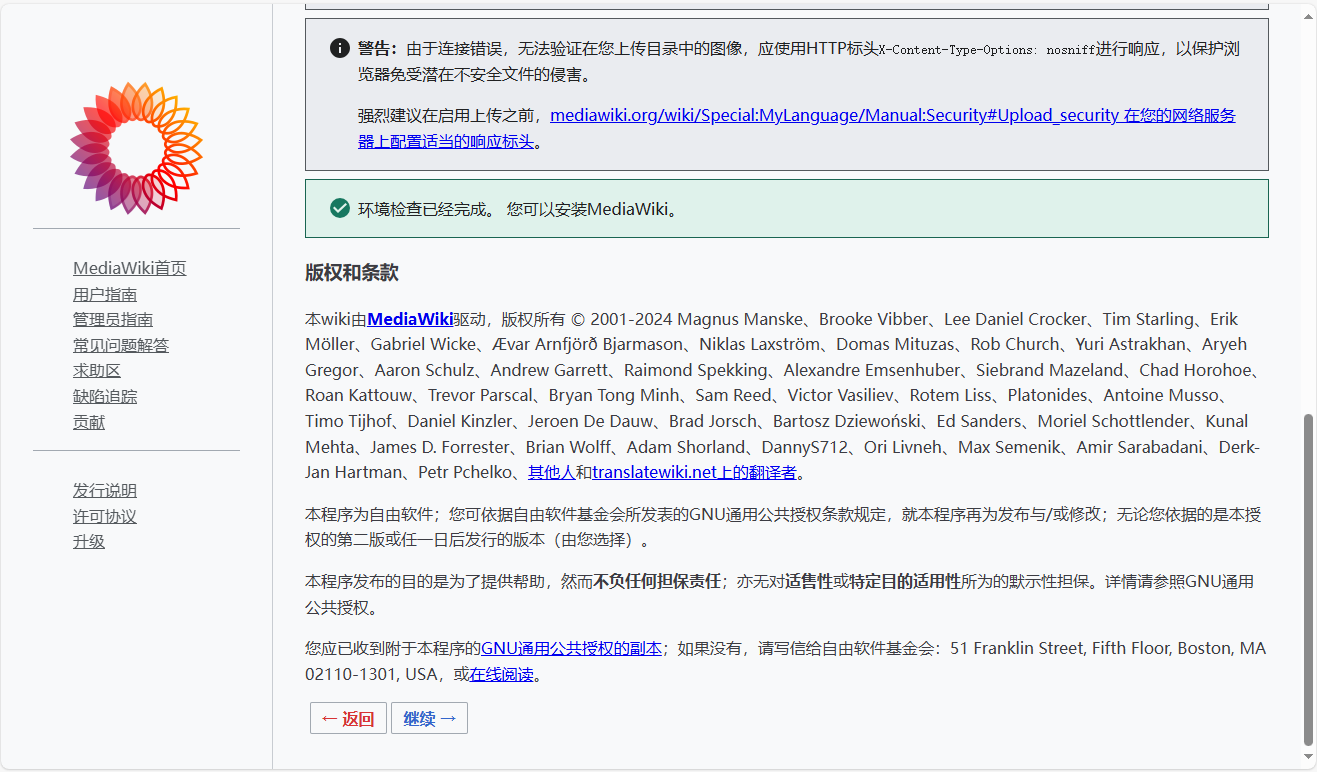Open 求助区 link
1317x772 pixels.
[x=97, y=371]
